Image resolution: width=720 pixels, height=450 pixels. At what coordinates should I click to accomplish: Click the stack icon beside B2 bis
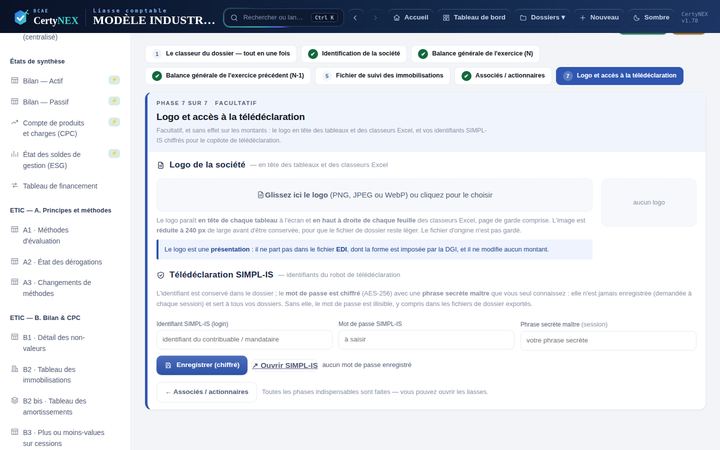point(15,400)
